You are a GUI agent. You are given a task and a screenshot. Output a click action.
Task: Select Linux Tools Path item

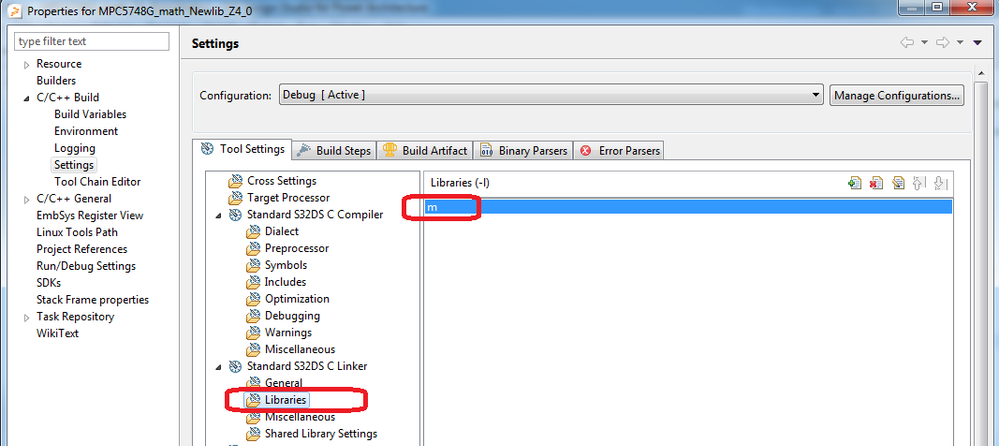coord(77,232)
